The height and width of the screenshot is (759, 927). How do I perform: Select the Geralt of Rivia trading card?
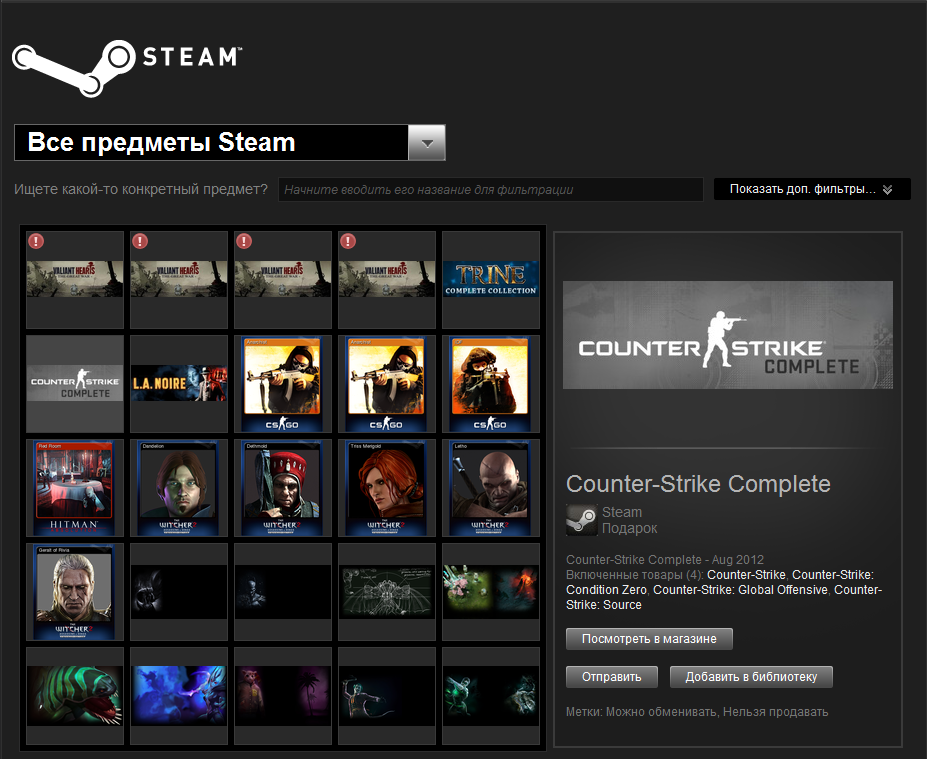74,592
